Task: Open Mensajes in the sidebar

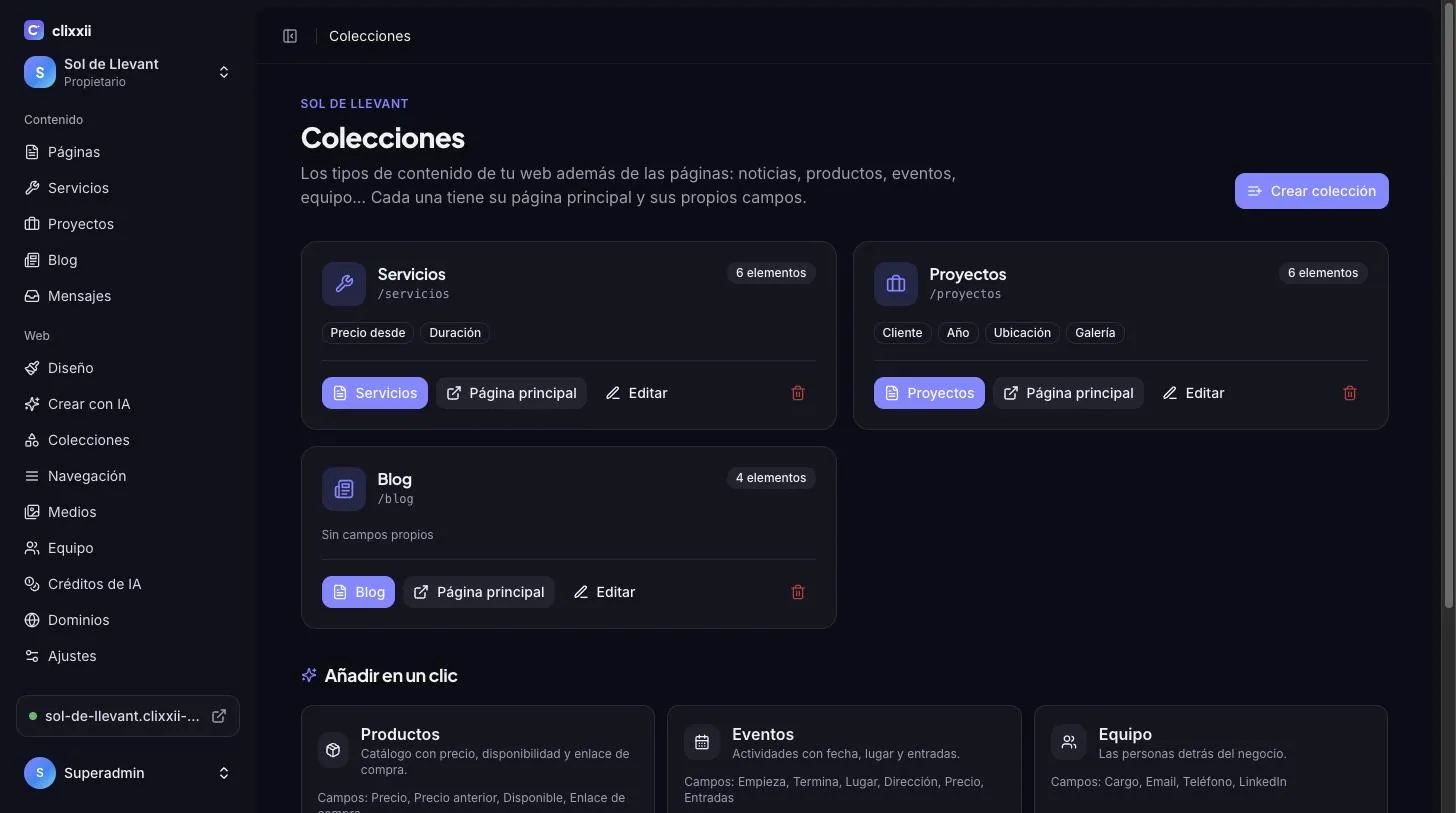Action: [128, 296]
